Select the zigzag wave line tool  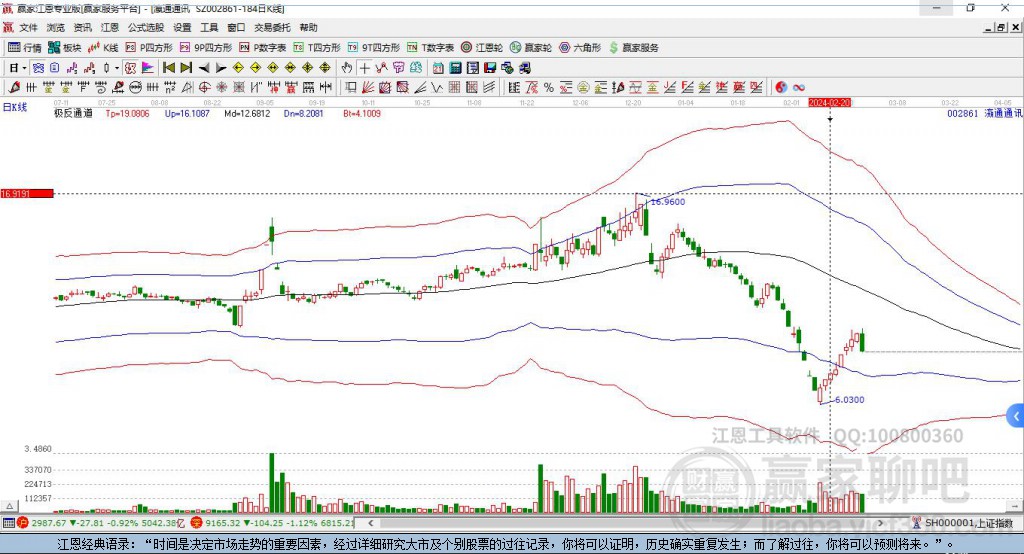point(436,87)
